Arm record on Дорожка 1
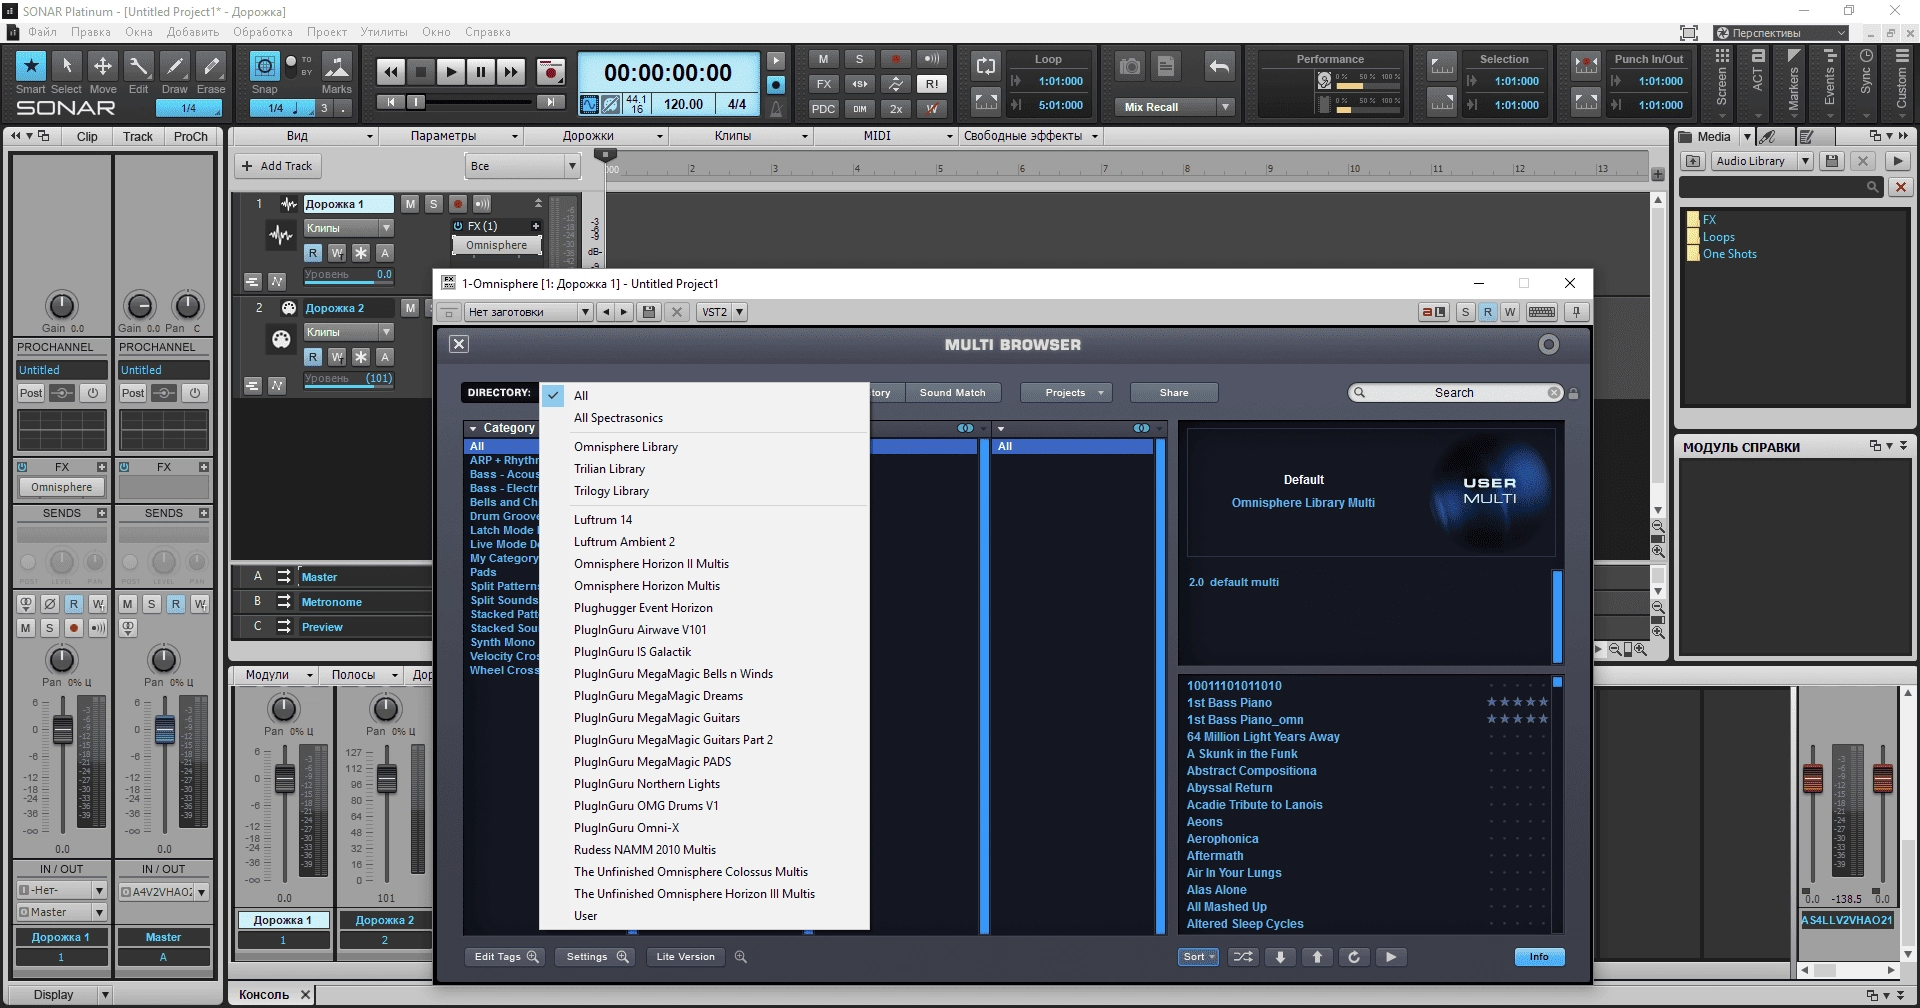Viewport: 1920px width, 1008px height. click(458, 204)
